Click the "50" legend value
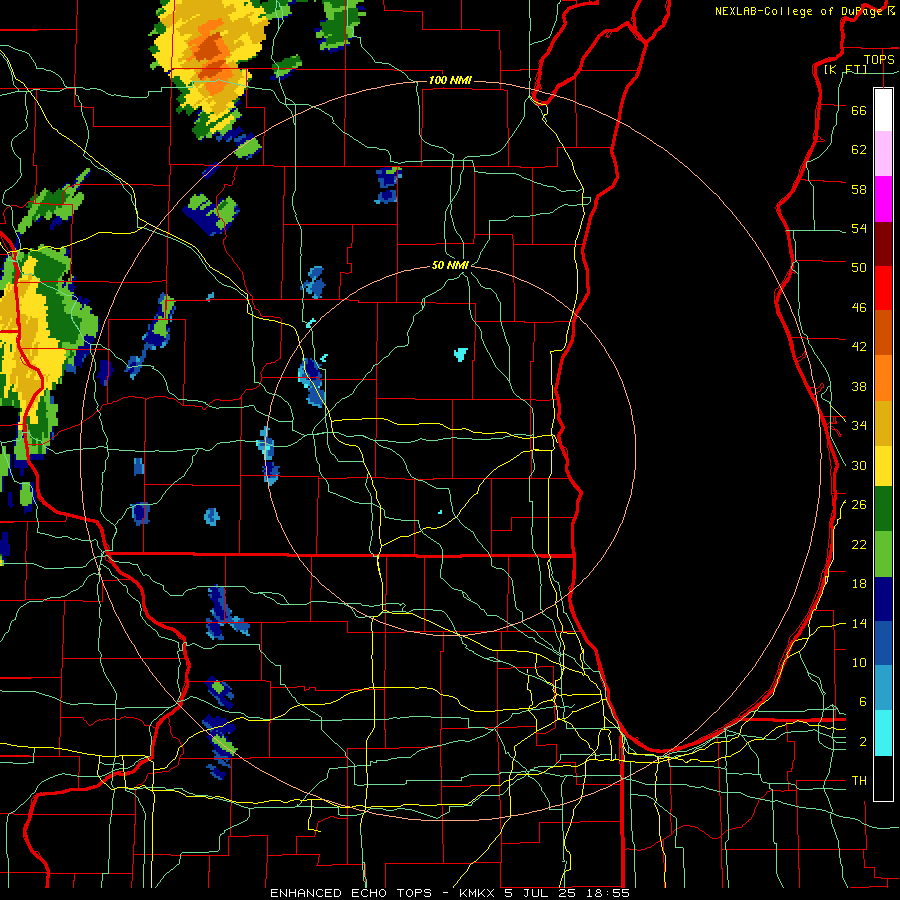The width and height of the screenshot is (900, 900). (859, 267)
